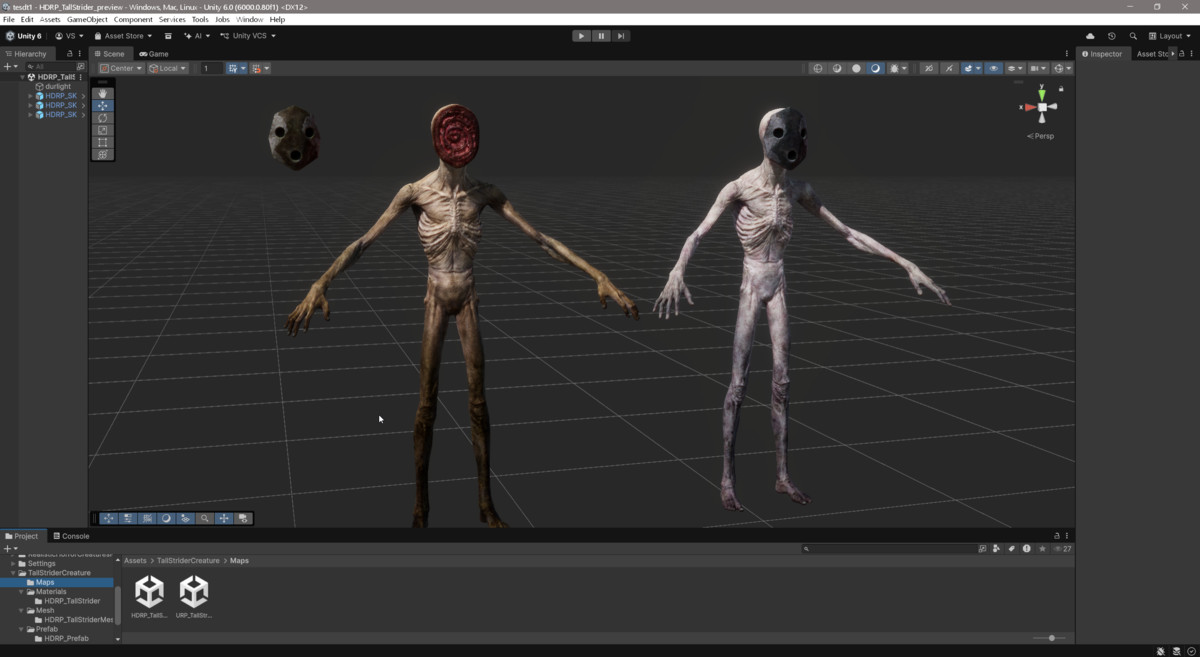Open the GameObject menu
Screen dimensions: 1200x657
(x=87, y=19)
